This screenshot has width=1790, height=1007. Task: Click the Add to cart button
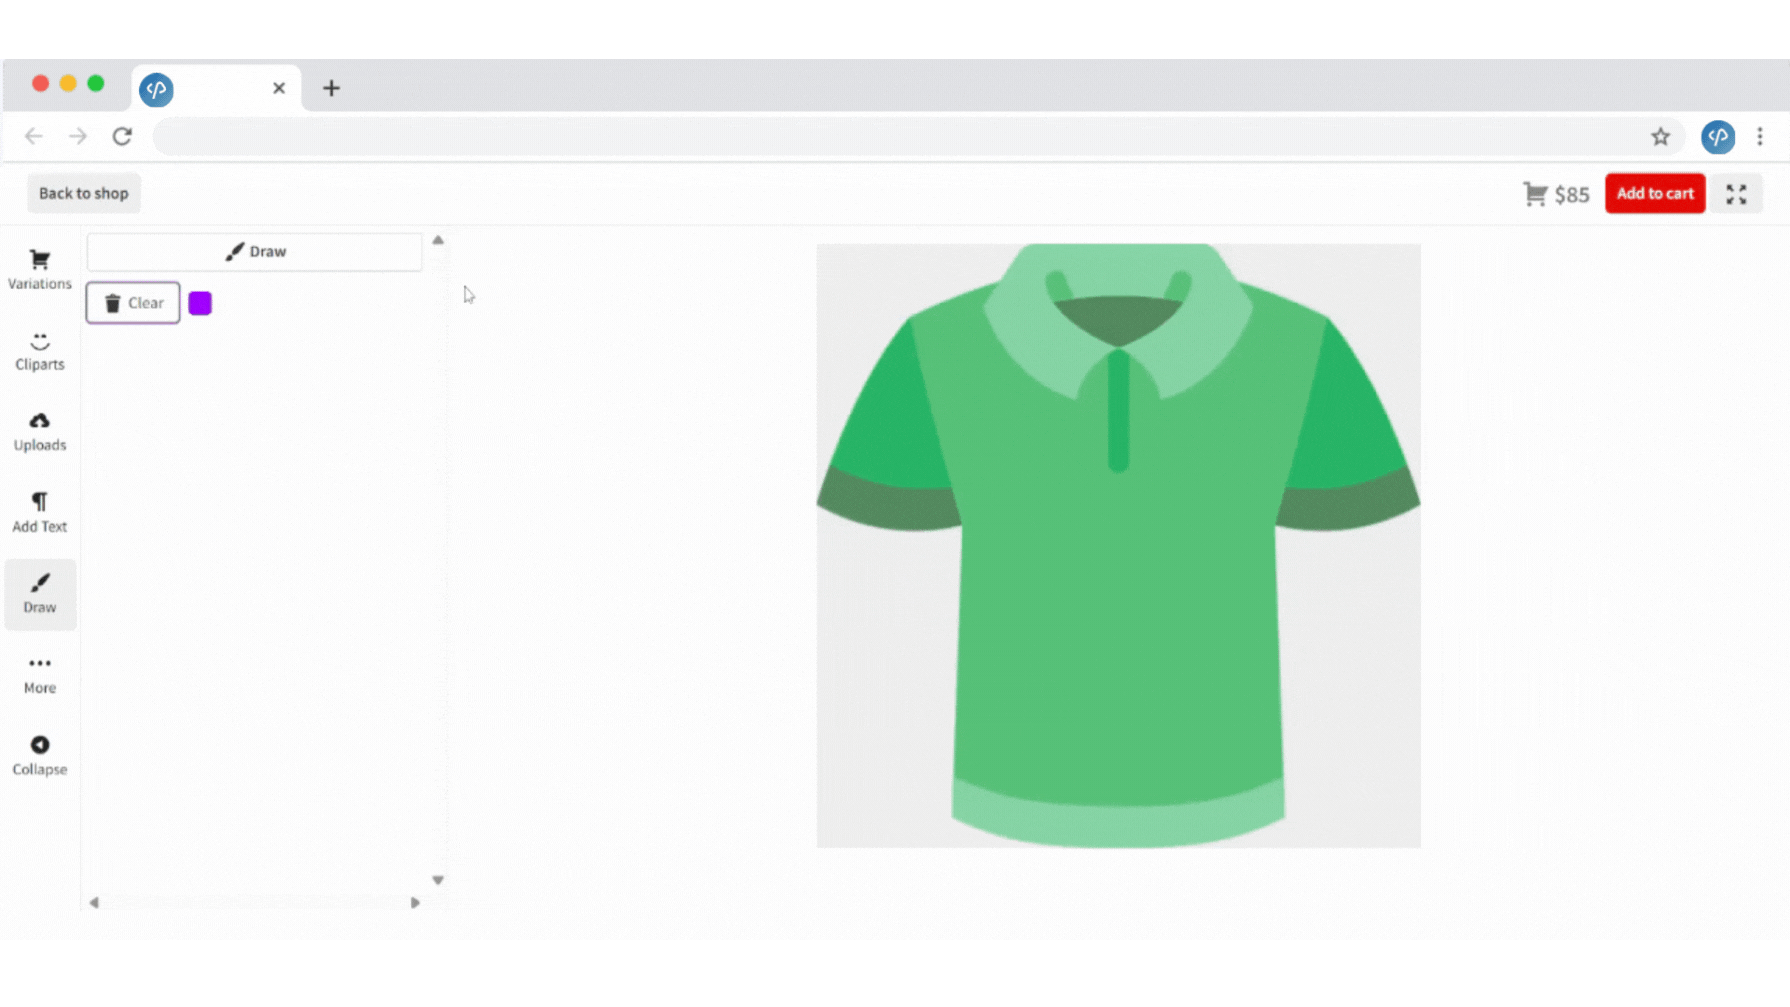[1654, 194]
